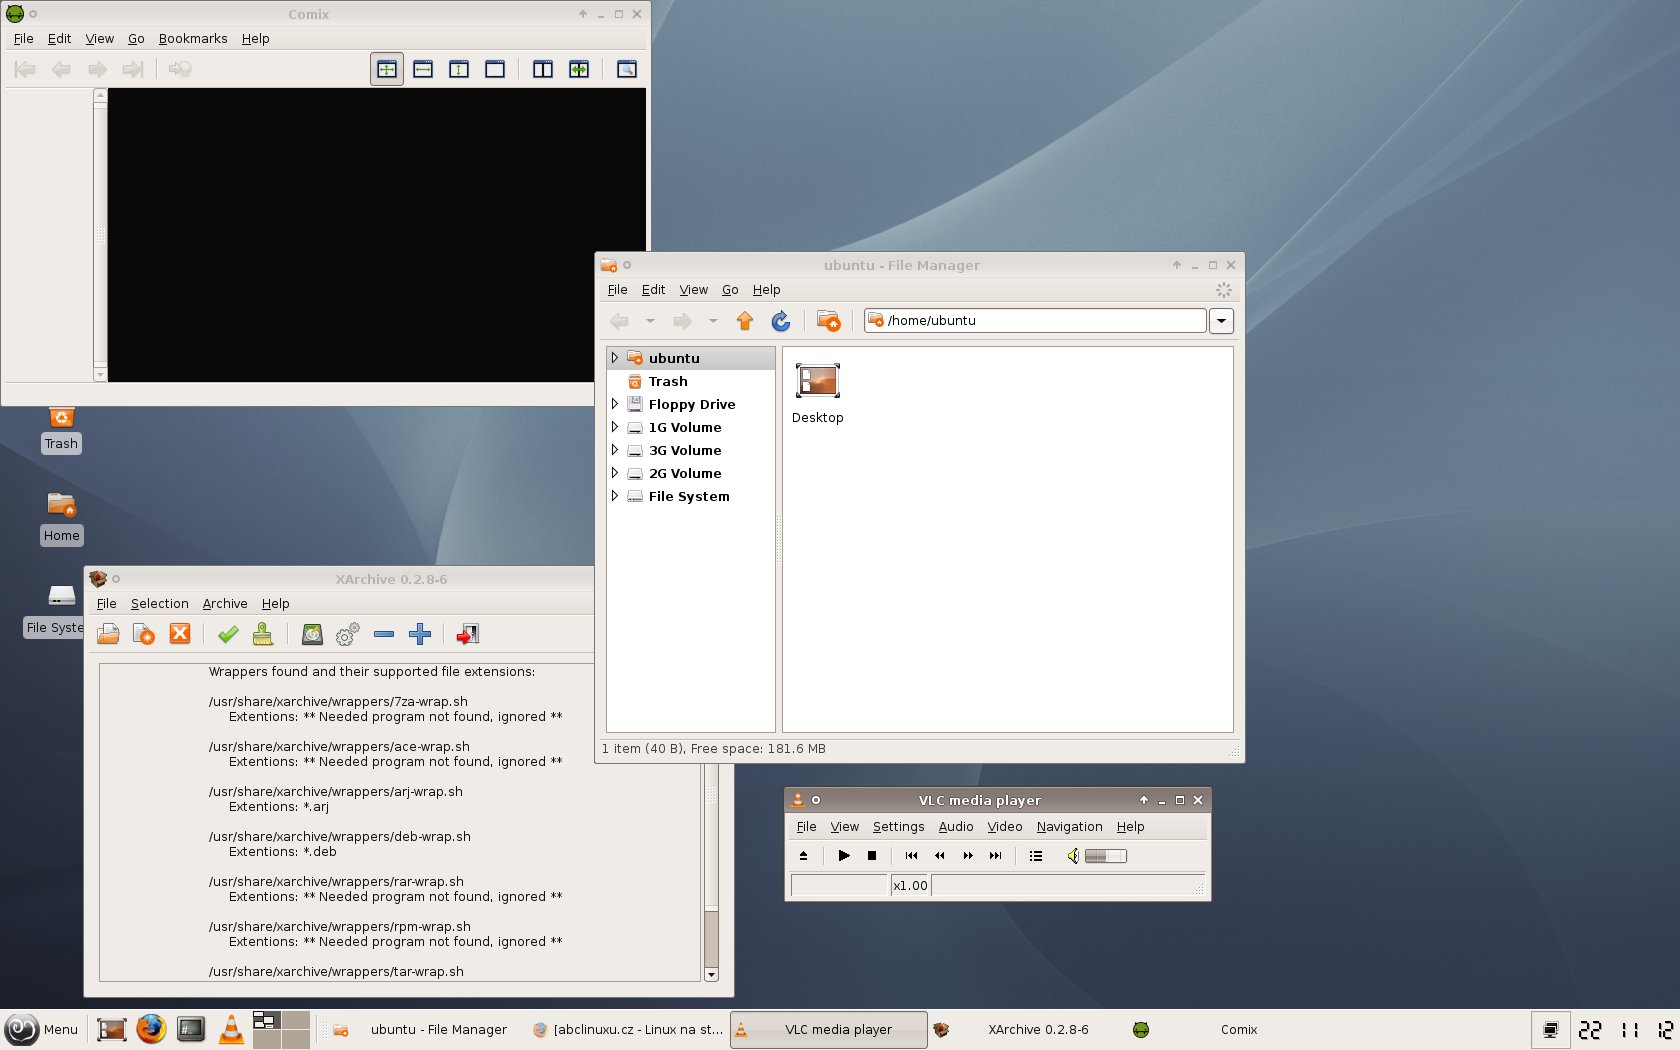1680x1050 pixels.
Task: Open VLC playlist icon
Action: [x=1036, y=856]
